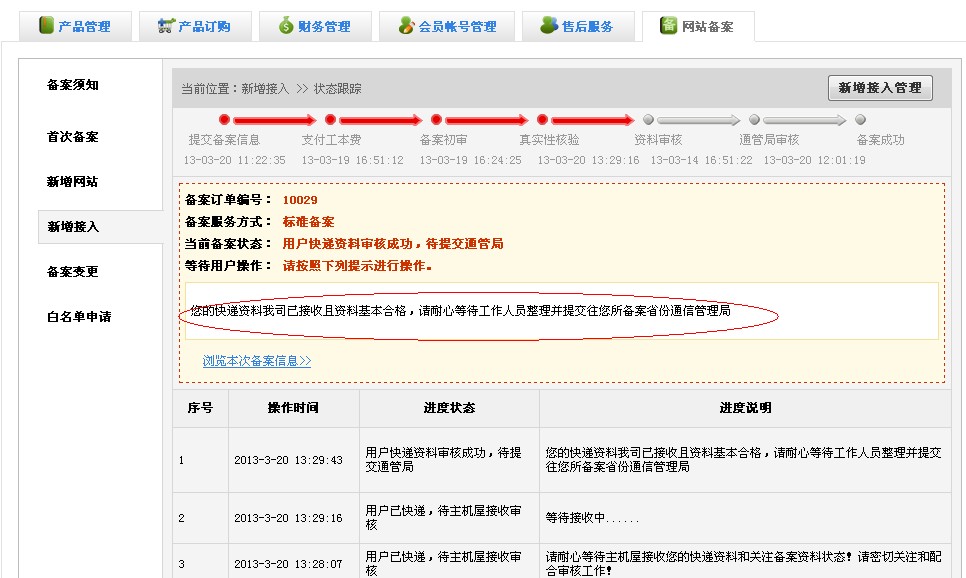The width and height of the screenshot is (966, 578).
Task: Choose 新增网站 in the sidebar
Action: [73, 182]
